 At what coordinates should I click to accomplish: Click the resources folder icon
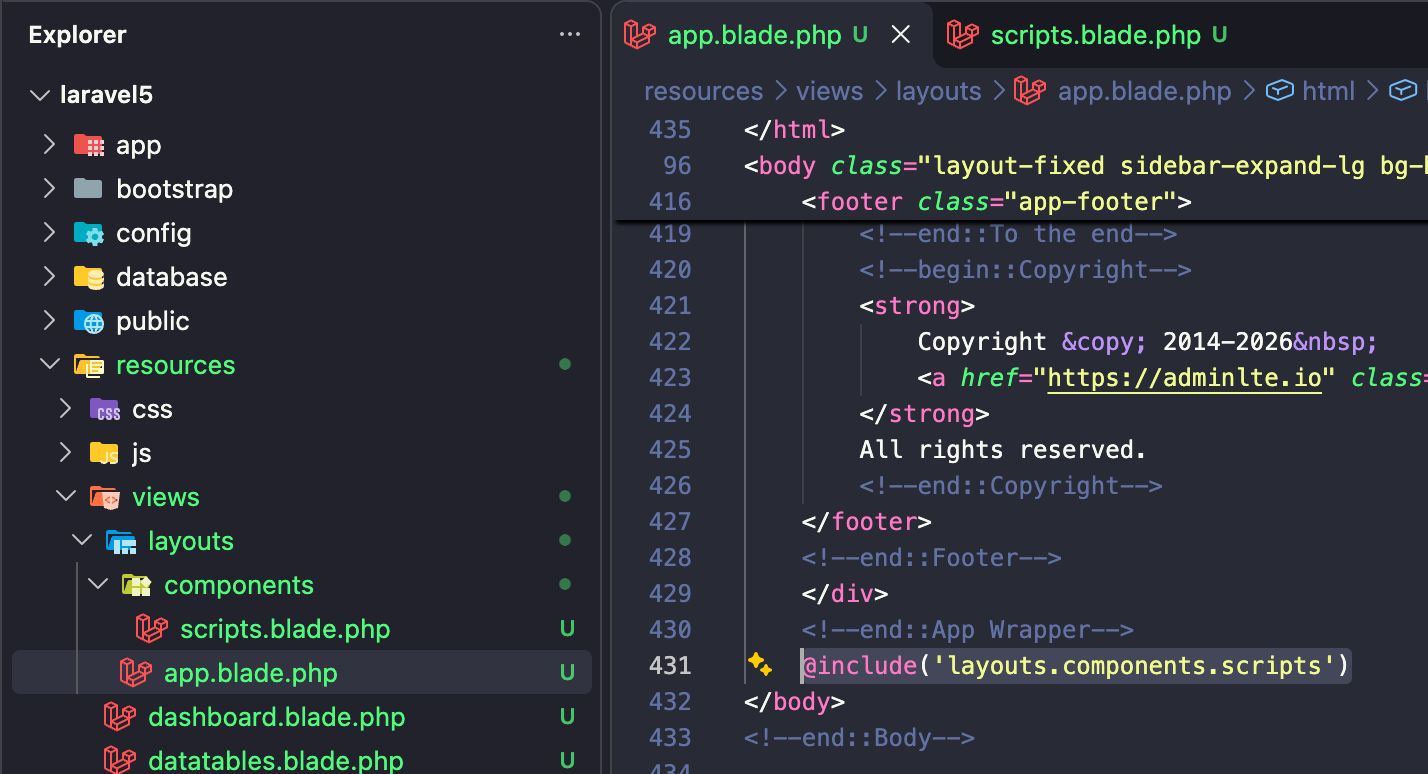88,365
